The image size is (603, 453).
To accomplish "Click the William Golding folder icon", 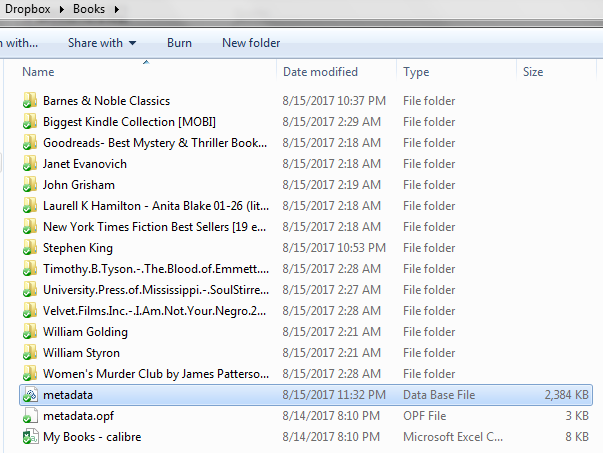I will click(30, 331).
